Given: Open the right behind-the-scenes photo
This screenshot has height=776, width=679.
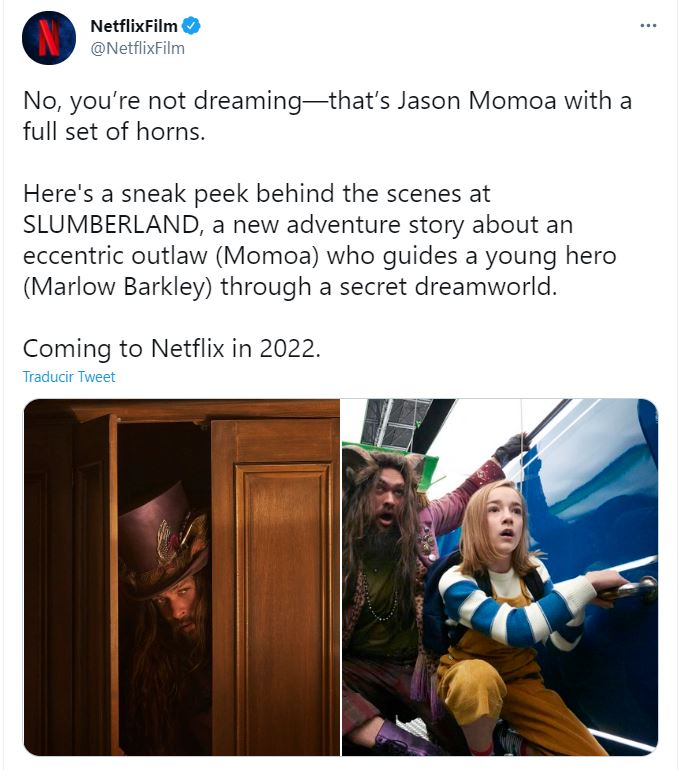Looking at the screenshot, I should point(500,577).
